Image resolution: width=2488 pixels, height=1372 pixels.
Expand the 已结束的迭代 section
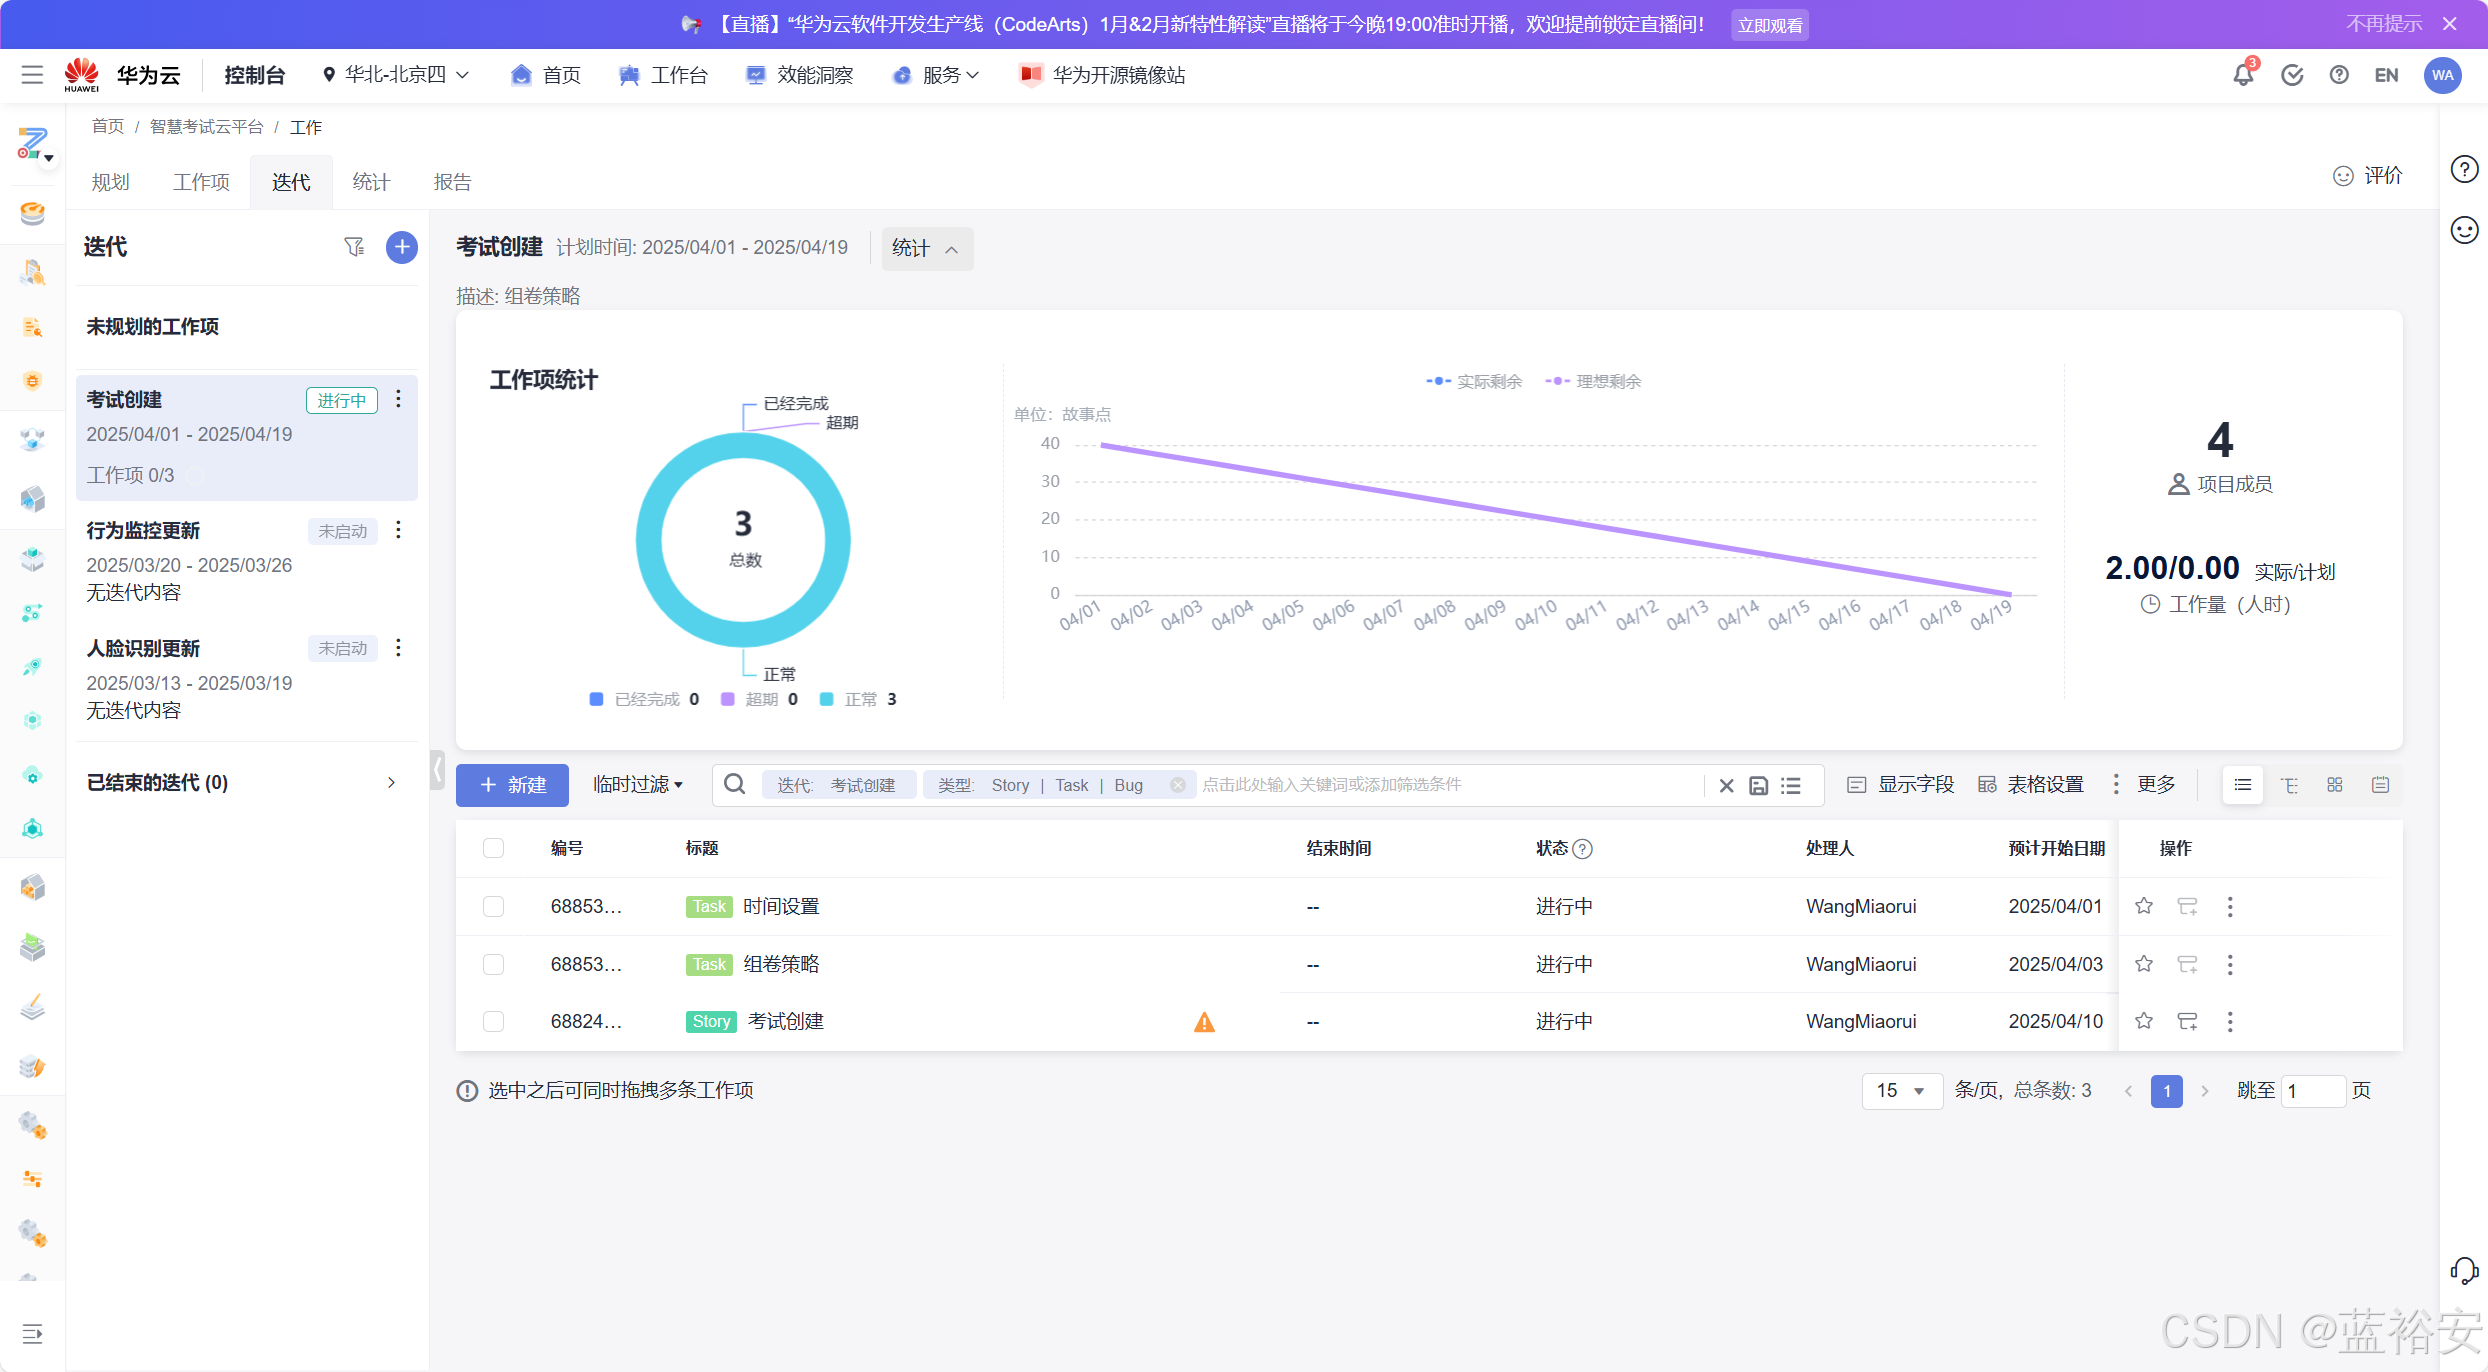coord(391,783)
